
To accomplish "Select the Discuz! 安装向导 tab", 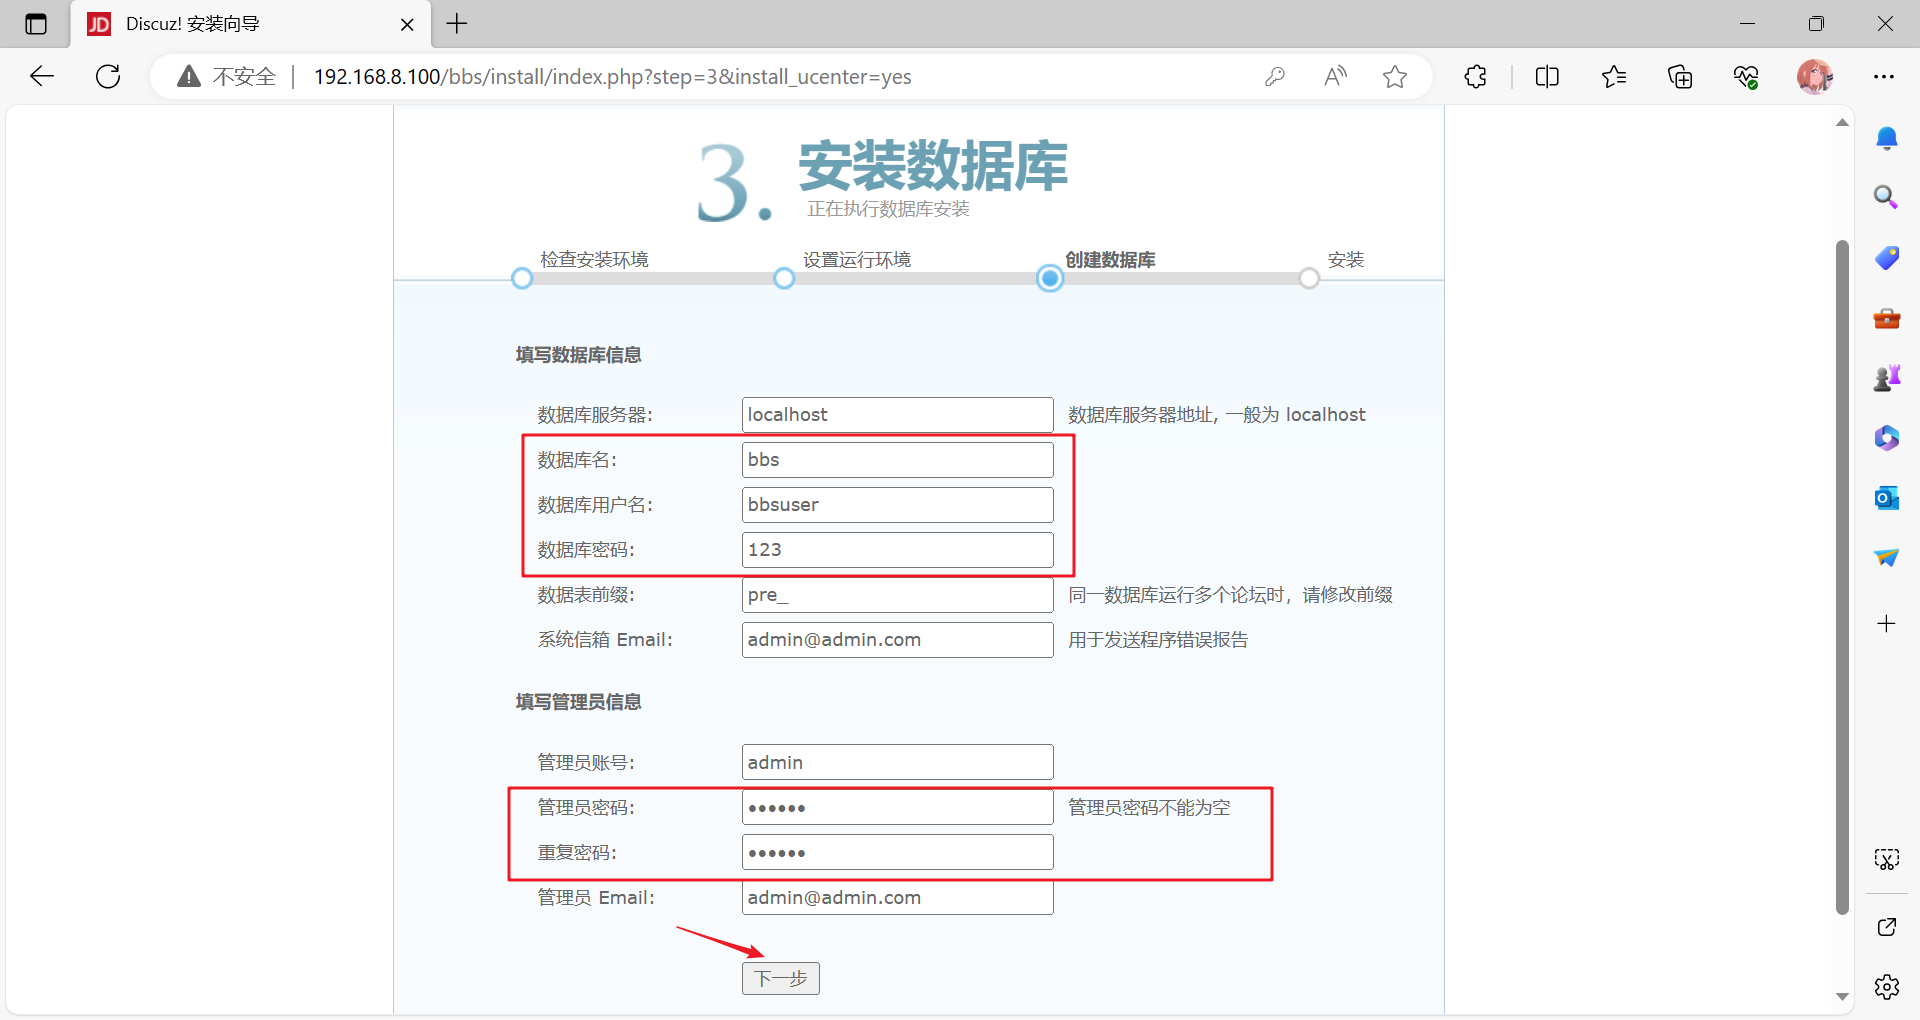I will 250,24.
